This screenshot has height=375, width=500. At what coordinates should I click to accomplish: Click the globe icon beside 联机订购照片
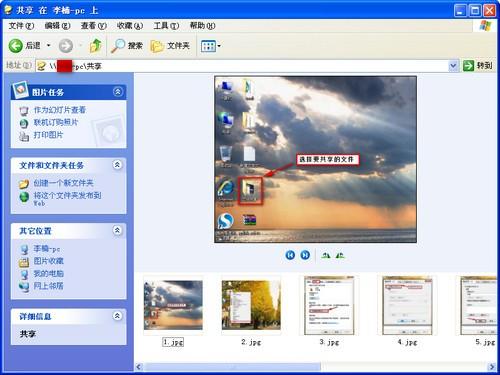pyautogui.click(x=24, y=123)
